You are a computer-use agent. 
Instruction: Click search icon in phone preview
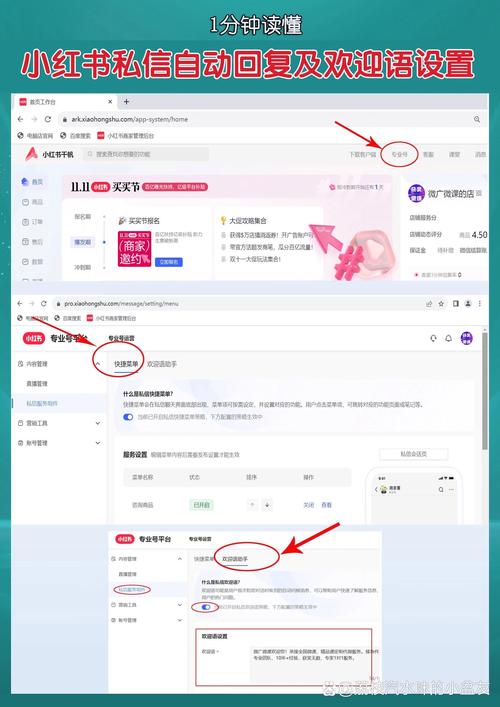pyautogui.click(x=441, y=490)
